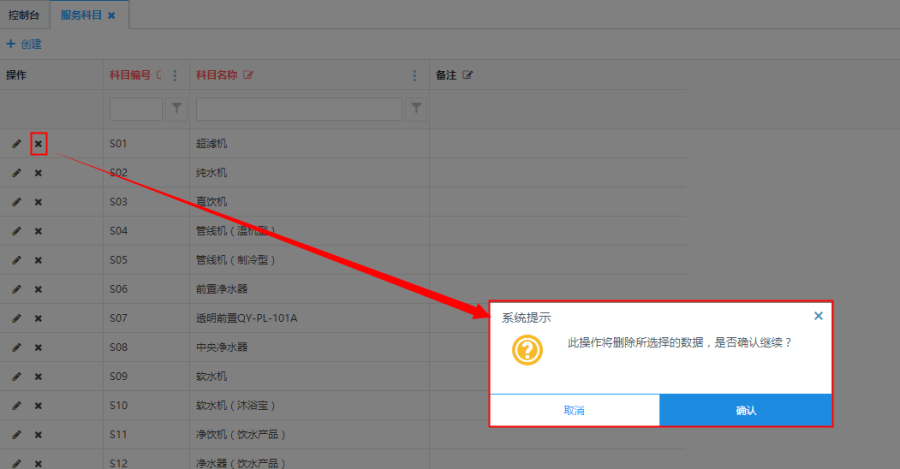Open the 科目编号 column options menu
This screenshot has width=900, height=469.
click(176, 75)
